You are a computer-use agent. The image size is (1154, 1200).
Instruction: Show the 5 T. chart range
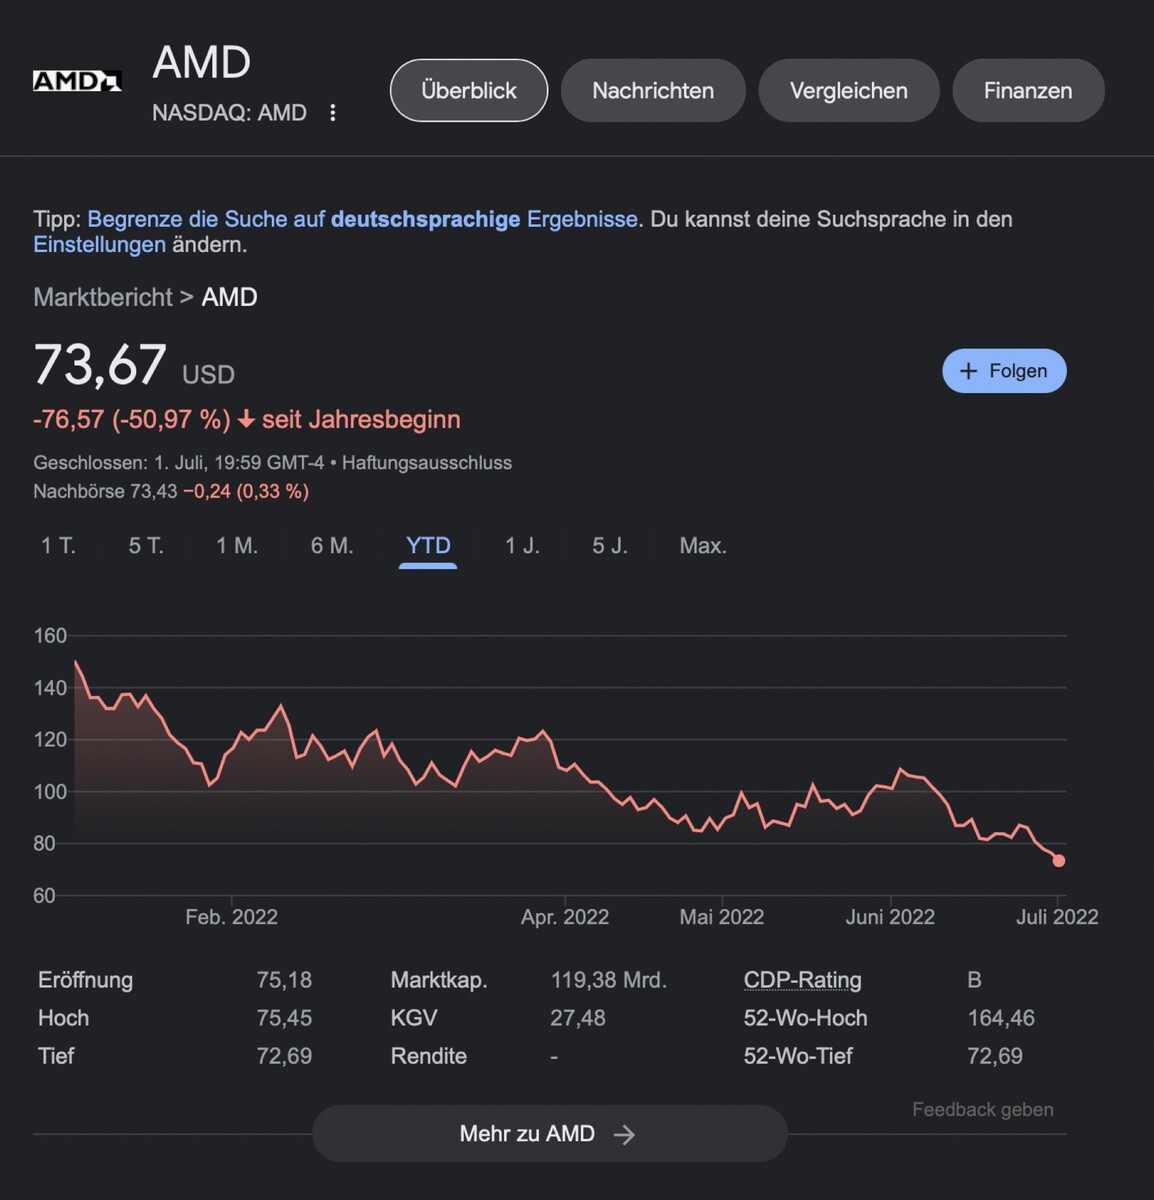pos(146,546)
